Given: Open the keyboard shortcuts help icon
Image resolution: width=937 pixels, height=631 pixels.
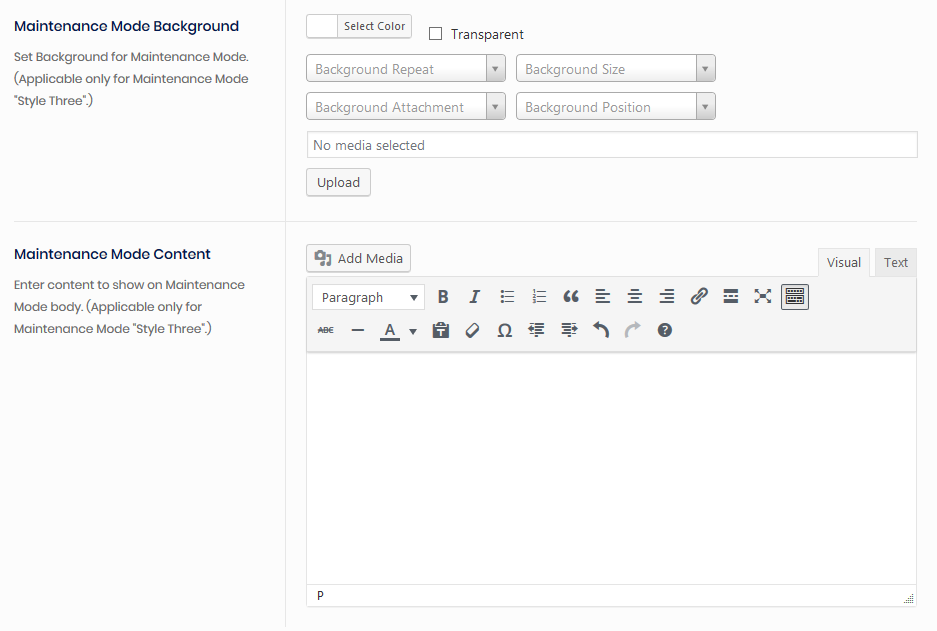Looking at the screenshot, I should click(x=665, y=330).
